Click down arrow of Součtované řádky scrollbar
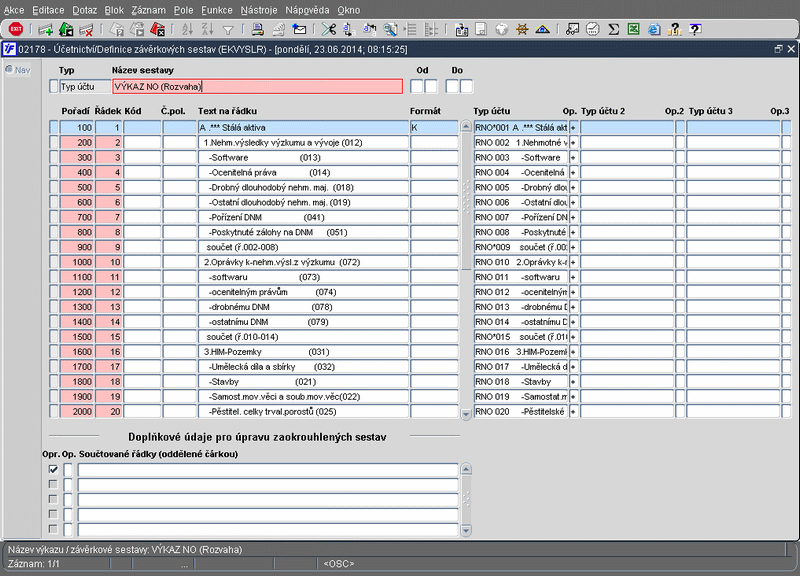 [x=466, y=531]
